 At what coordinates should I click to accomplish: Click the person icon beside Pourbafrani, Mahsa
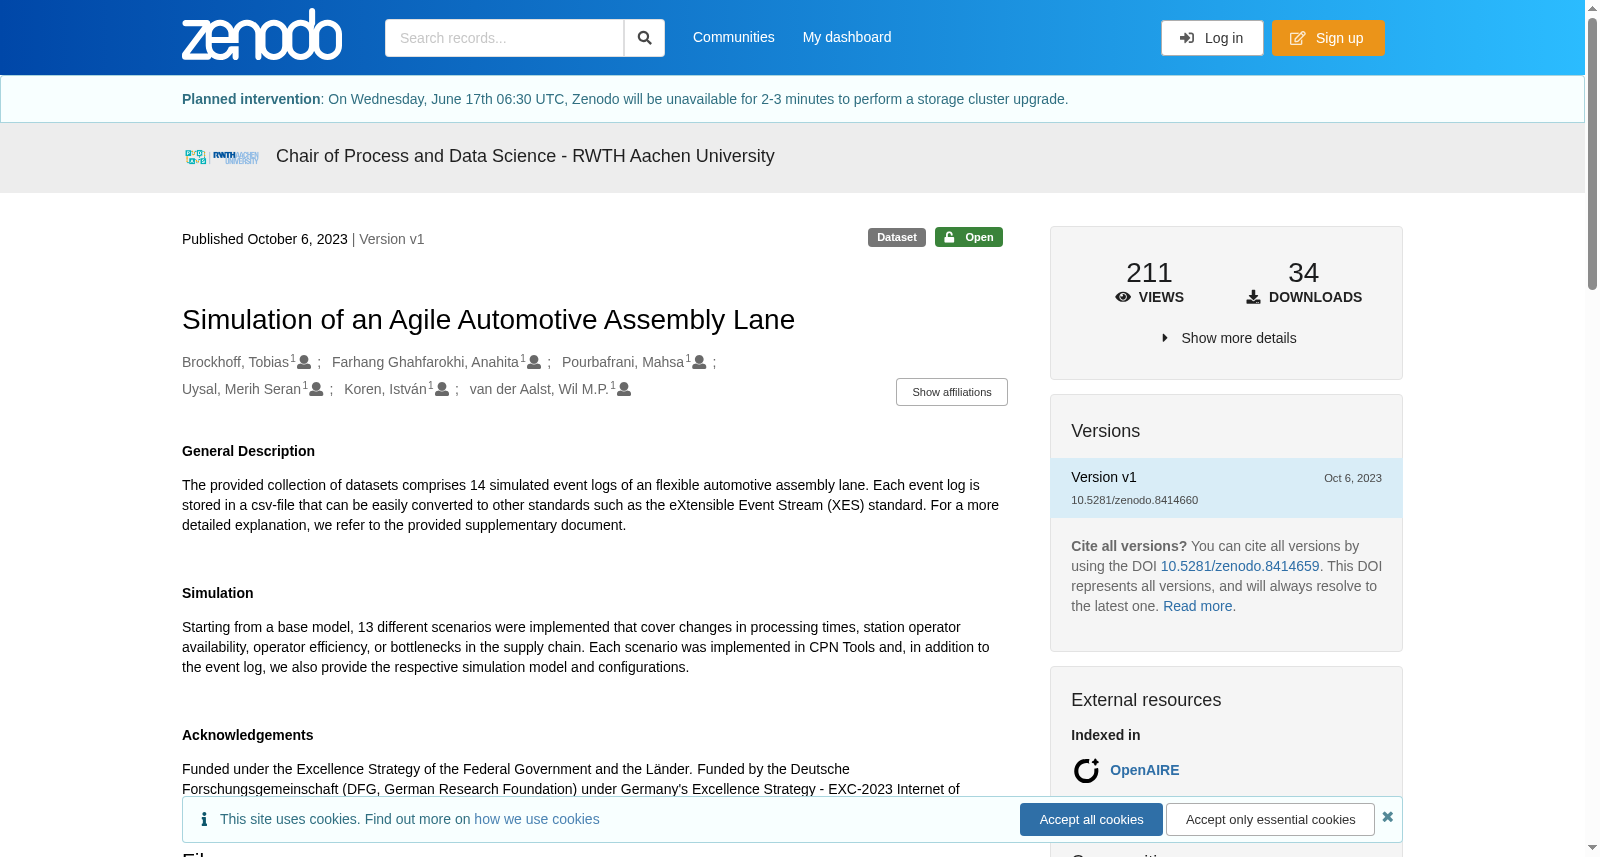coord(699,362)
